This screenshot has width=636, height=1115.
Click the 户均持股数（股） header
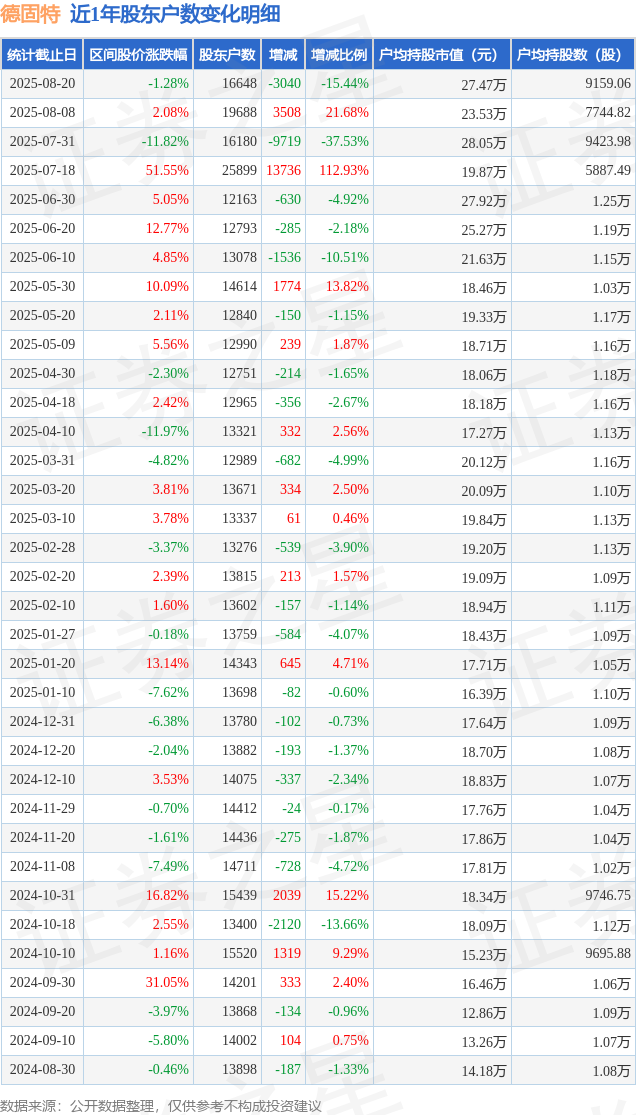click(573, 54)
